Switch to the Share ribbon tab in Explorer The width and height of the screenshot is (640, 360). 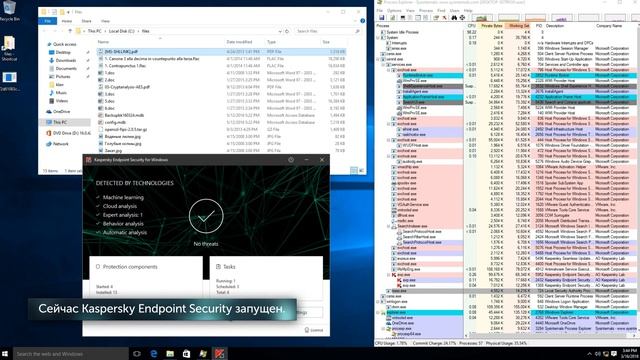coord(87,21)
